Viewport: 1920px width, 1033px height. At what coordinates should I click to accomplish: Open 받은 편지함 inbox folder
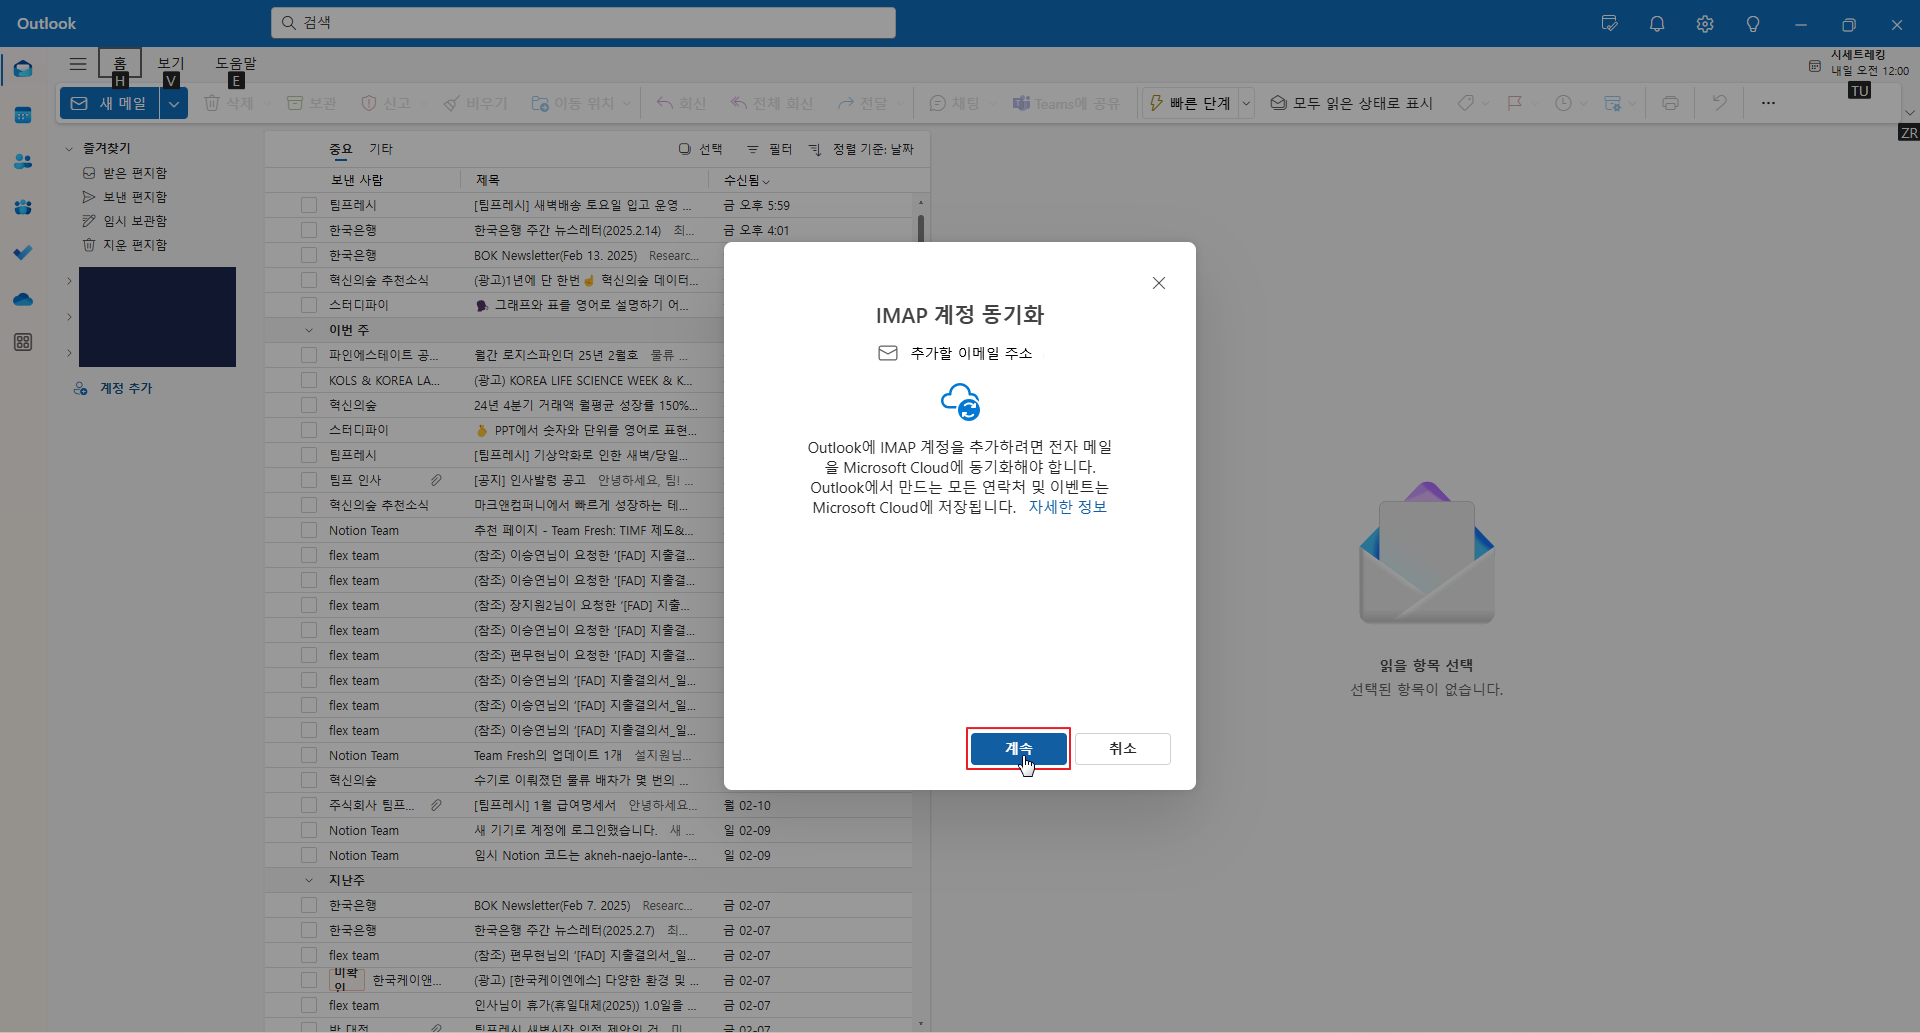pos(134,173)
